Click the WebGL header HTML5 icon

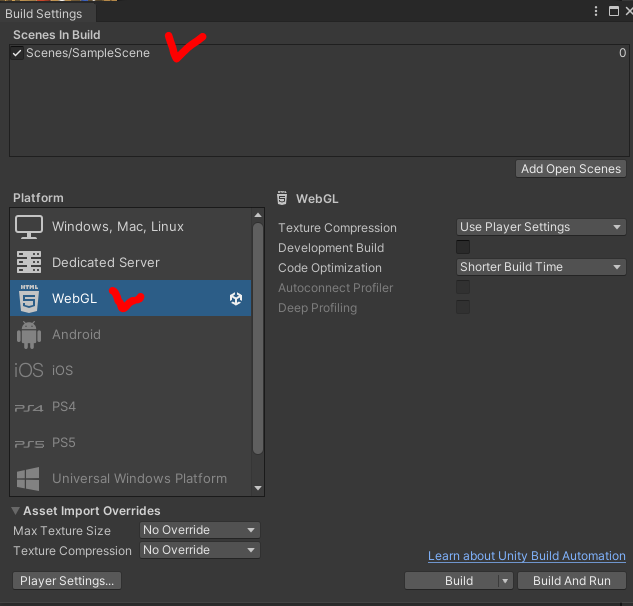tap(282, 198)
